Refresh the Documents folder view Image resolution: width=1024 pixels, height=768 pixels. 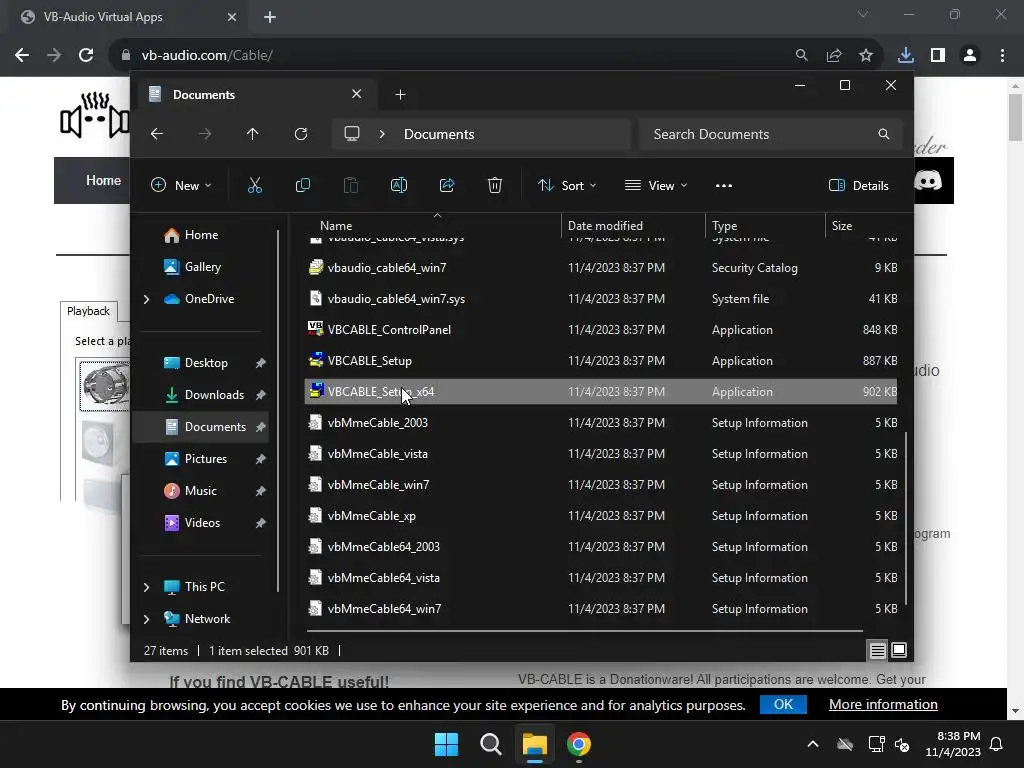tap(301, 134)
